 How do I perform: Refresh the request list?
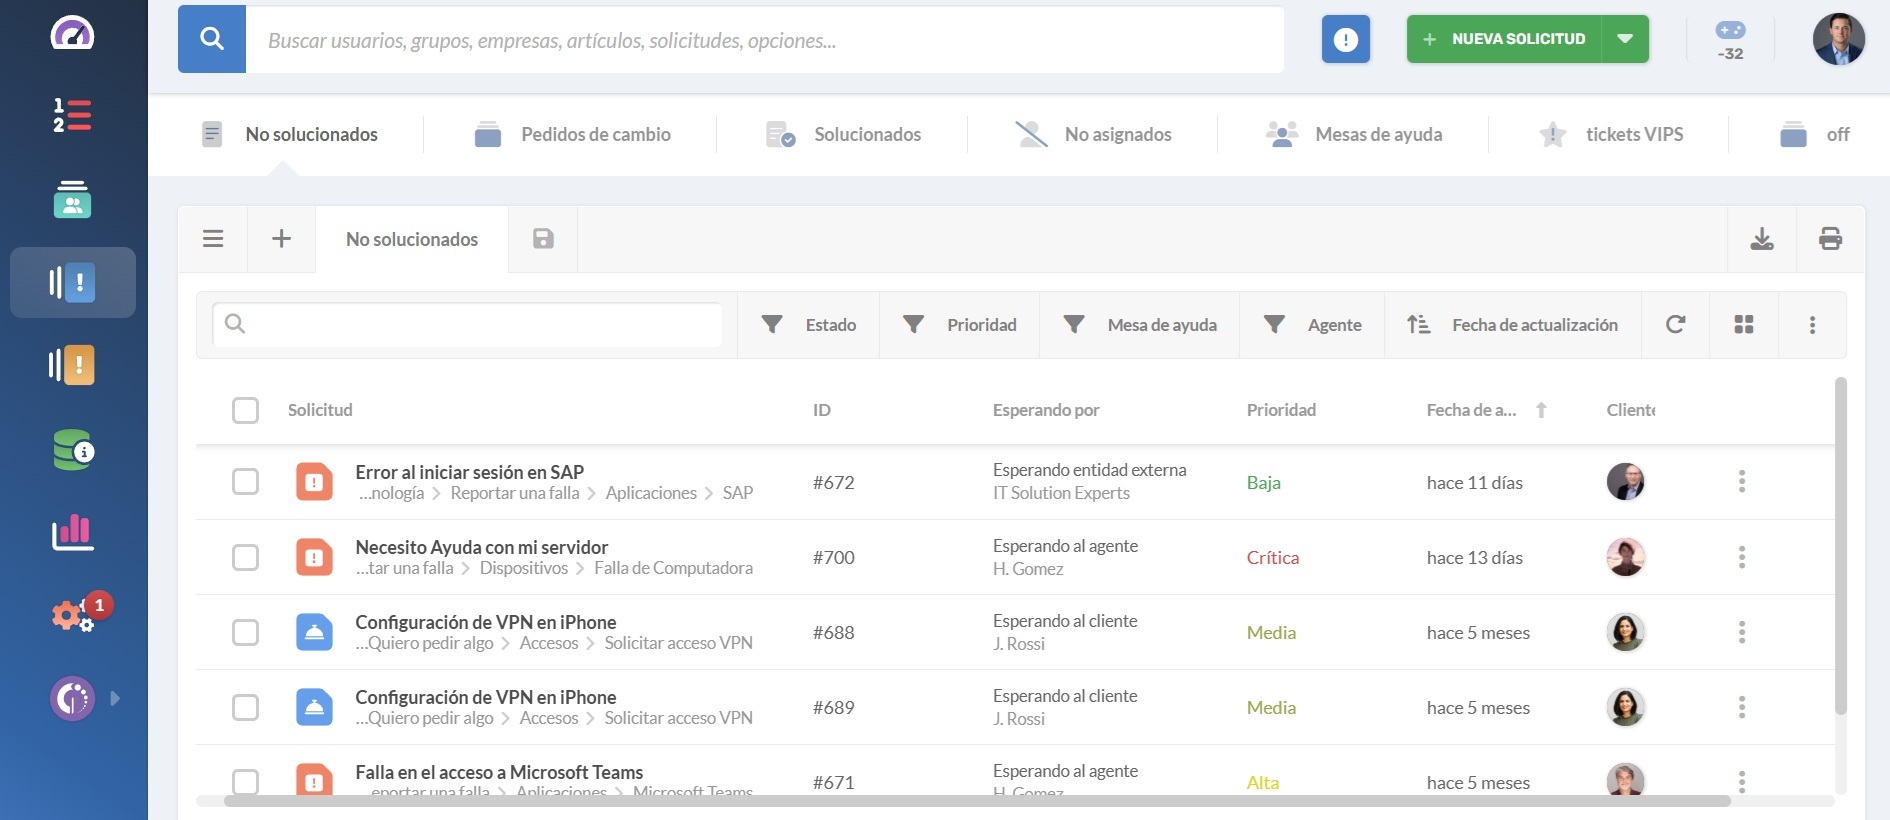click(1676, 325)
